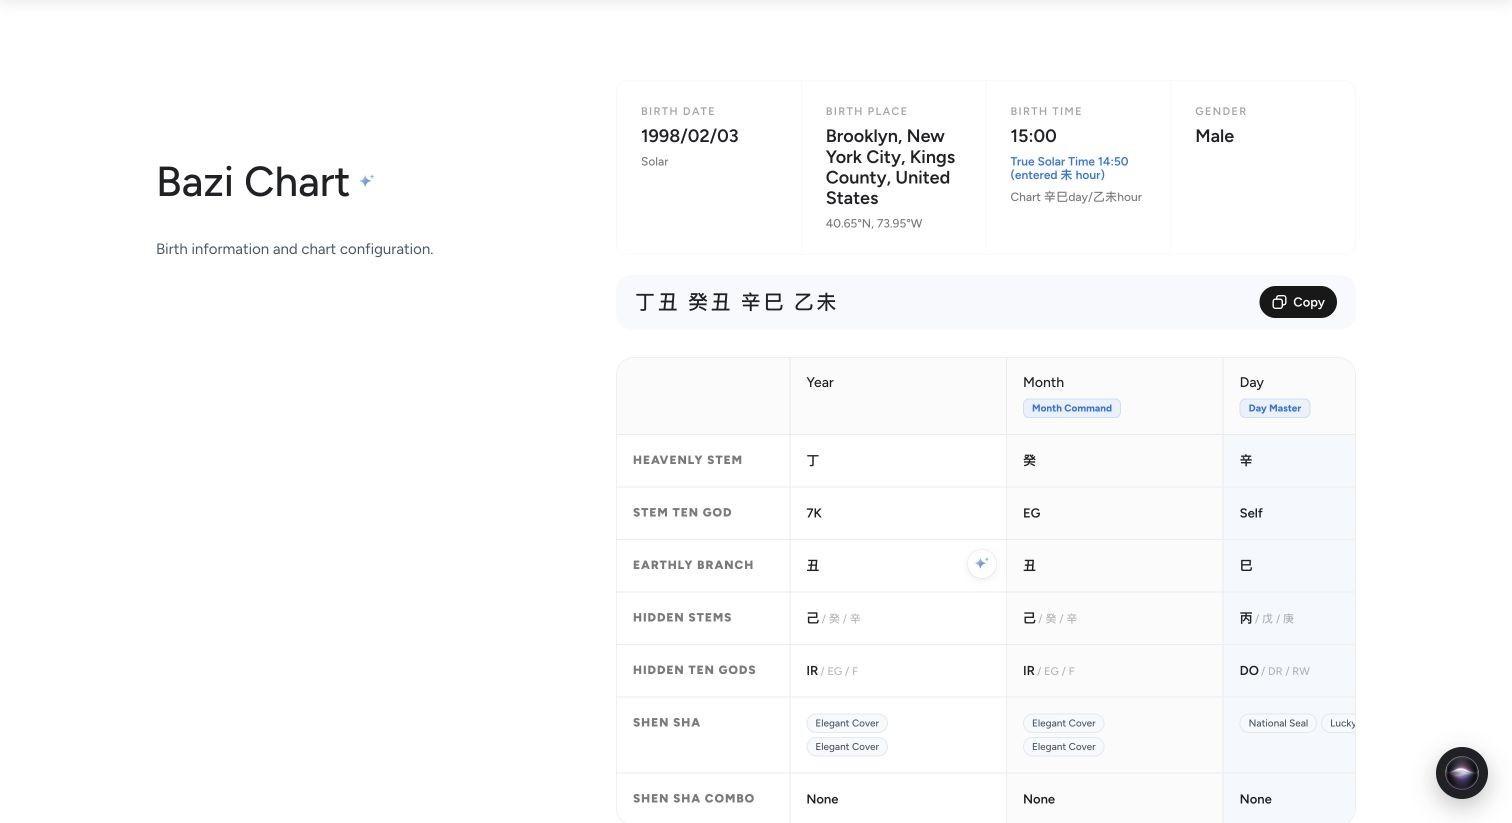This screenshot has width=1512, height=823.
Task: Click the SHEN SHA COMBO row label
Action: pyautogui.click(x=693, y=798)
